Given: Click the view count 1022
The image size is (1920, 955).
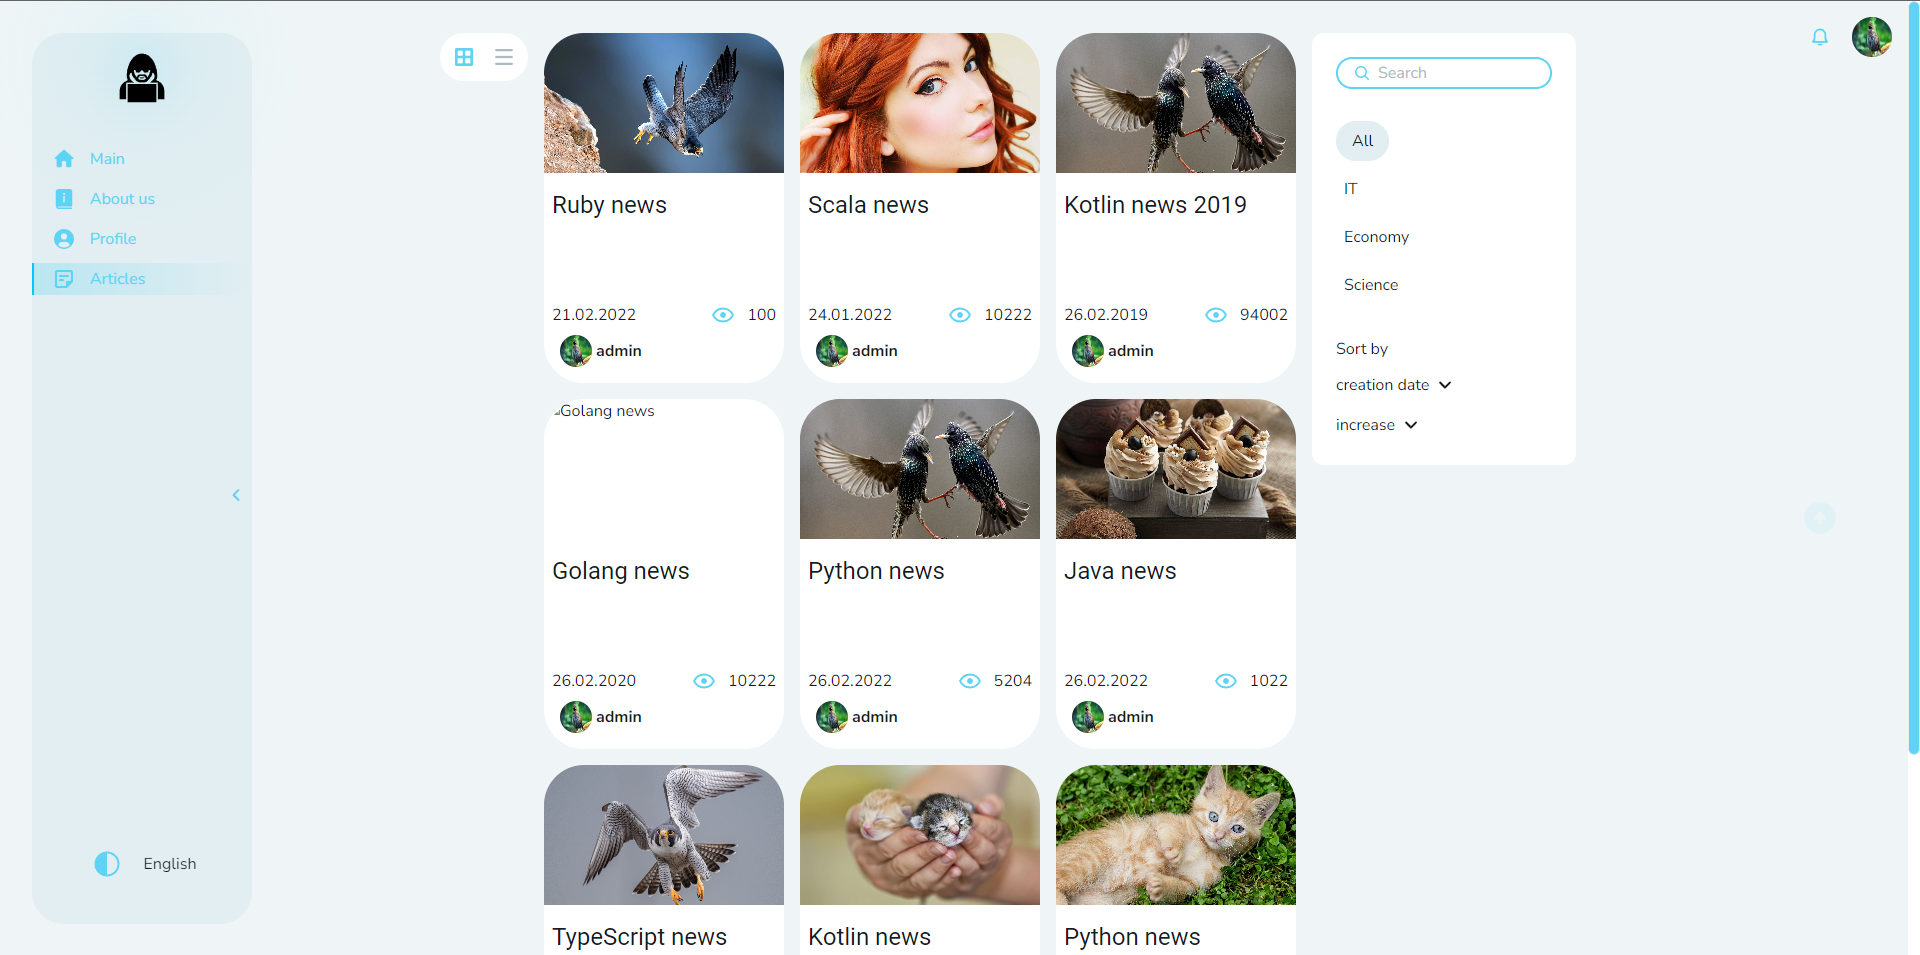Looking at the screenshot, I should (1269, 681).
